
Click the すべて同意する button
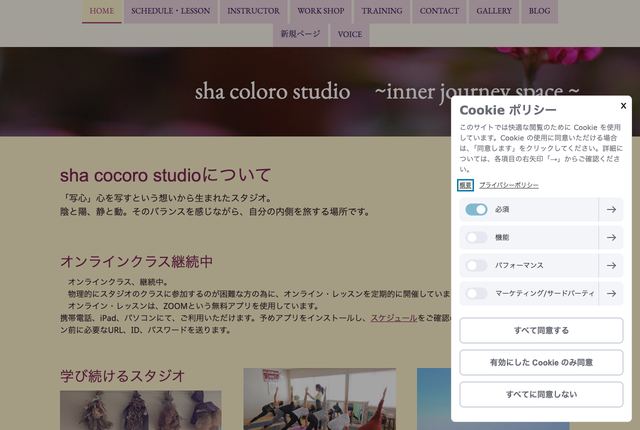[541, 330]
